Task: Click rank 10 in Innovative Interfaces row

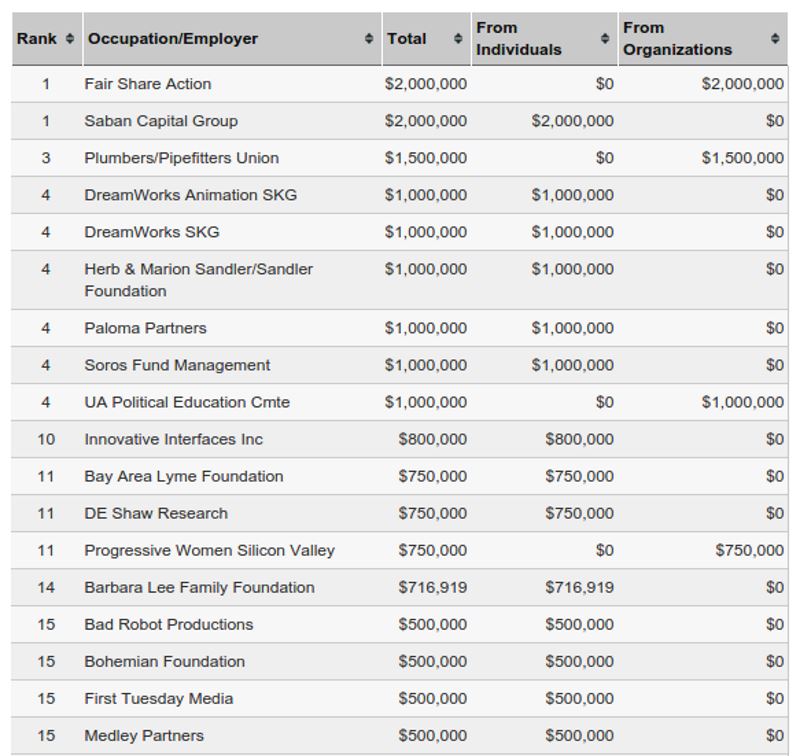Action: pos(46,439)
